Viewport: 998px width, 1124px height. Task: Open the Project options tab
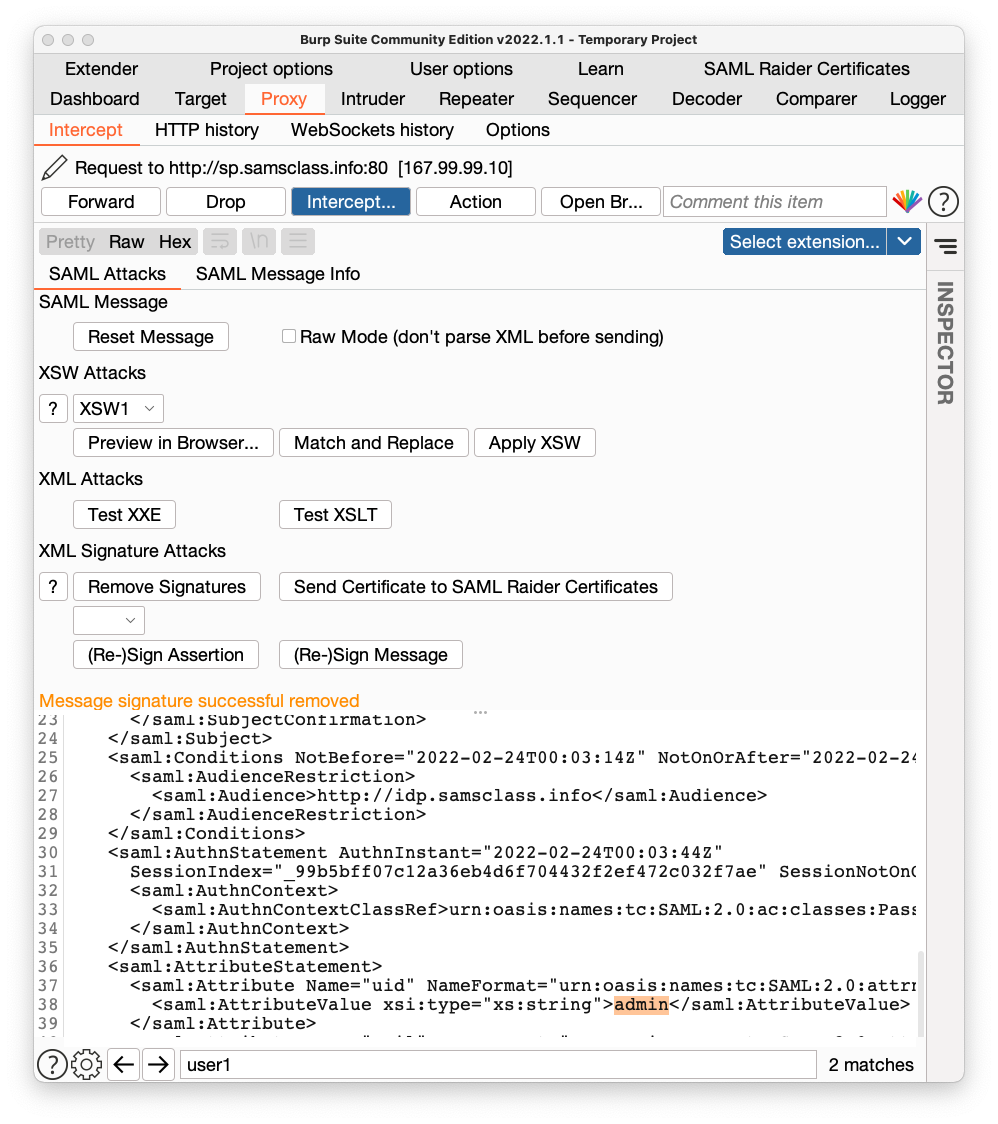271,69
